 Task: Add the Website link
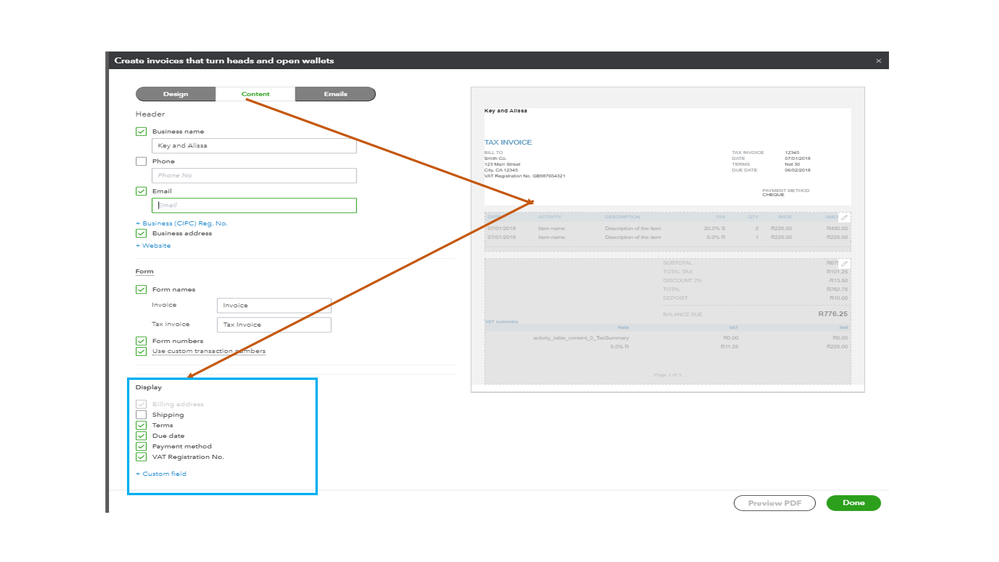153,245
